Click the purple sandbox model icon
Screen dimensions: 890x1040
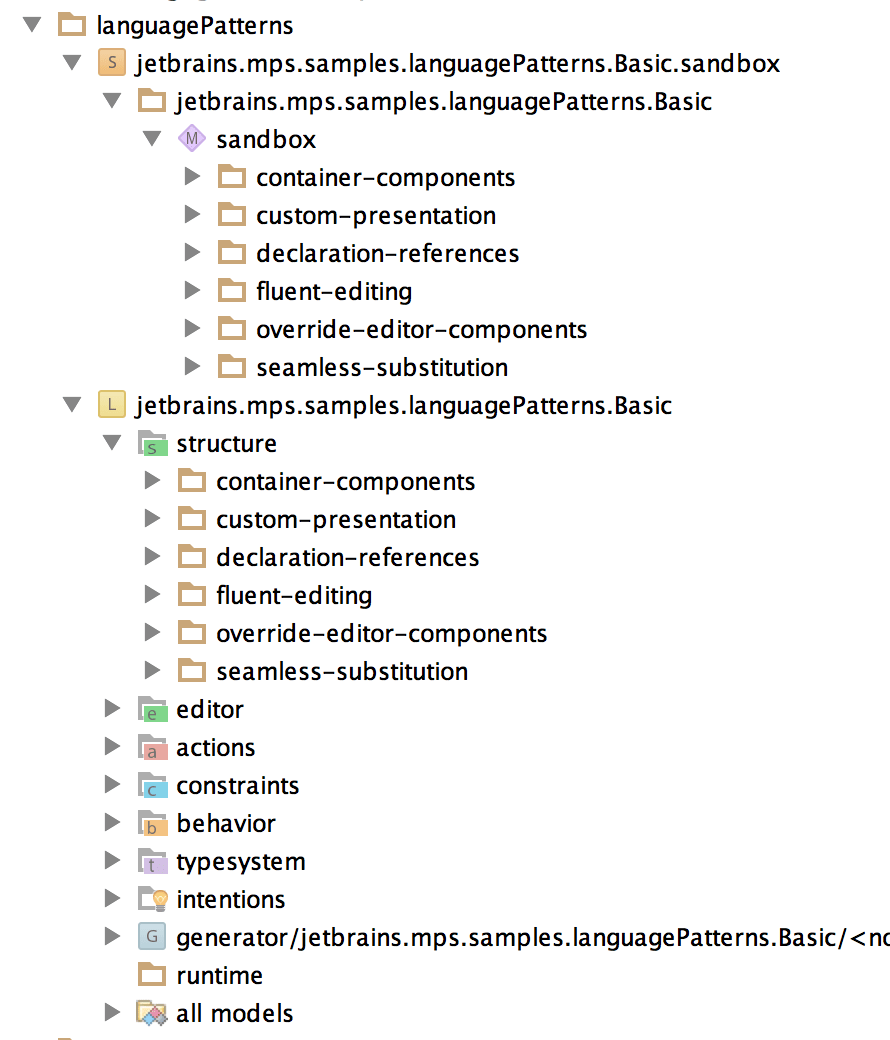(192, 139)
